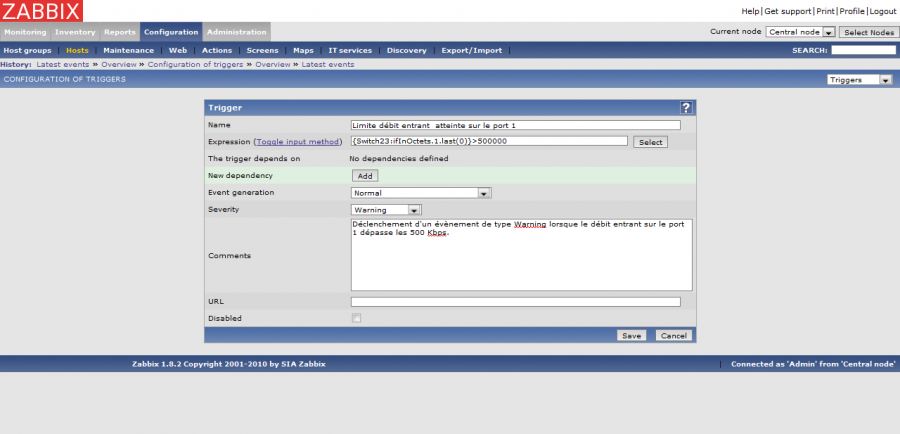Open the Discovery submenu item
900x434 pixels.
(x=406, y=51)
